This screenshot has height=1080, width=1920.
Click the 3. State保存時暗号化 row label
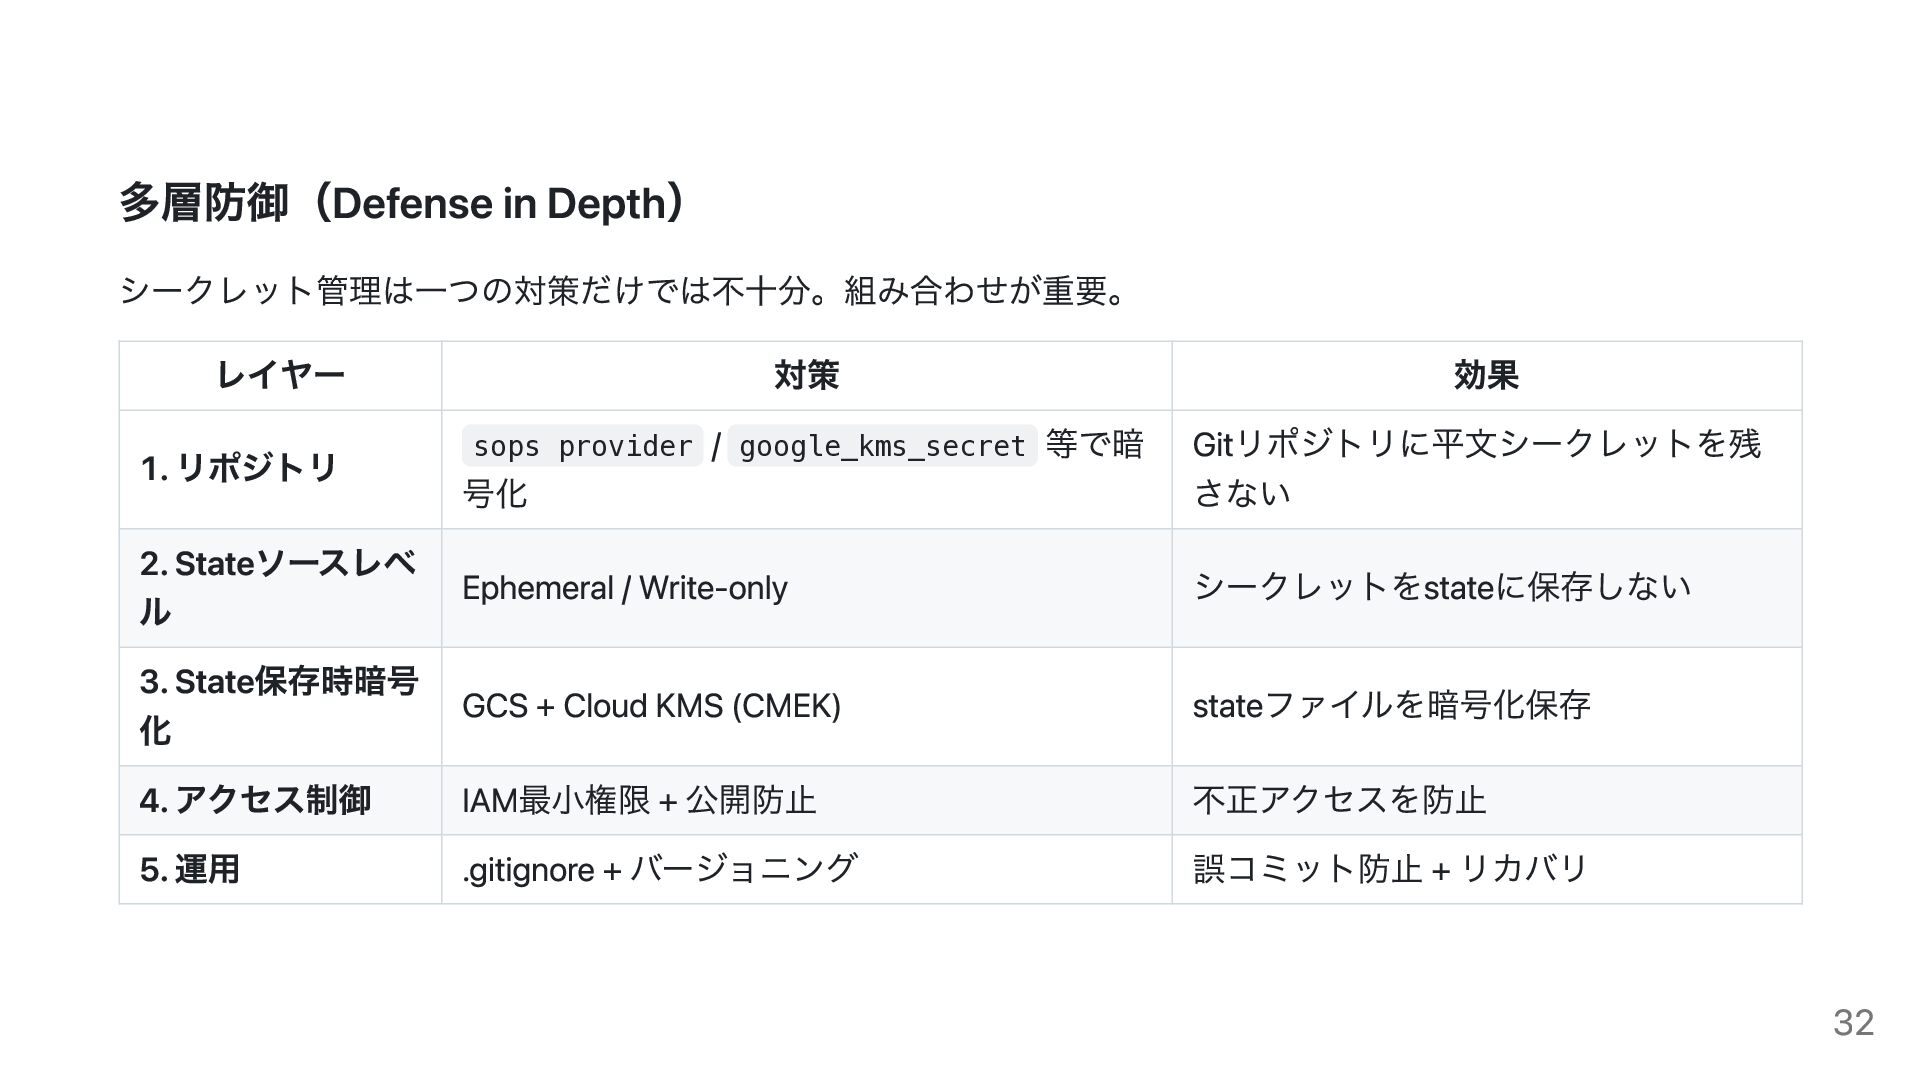(278, 705)
